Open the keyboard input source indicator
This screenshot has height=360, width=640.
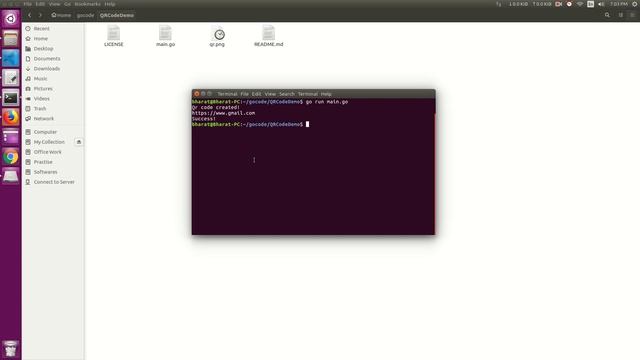pos(591,4)
